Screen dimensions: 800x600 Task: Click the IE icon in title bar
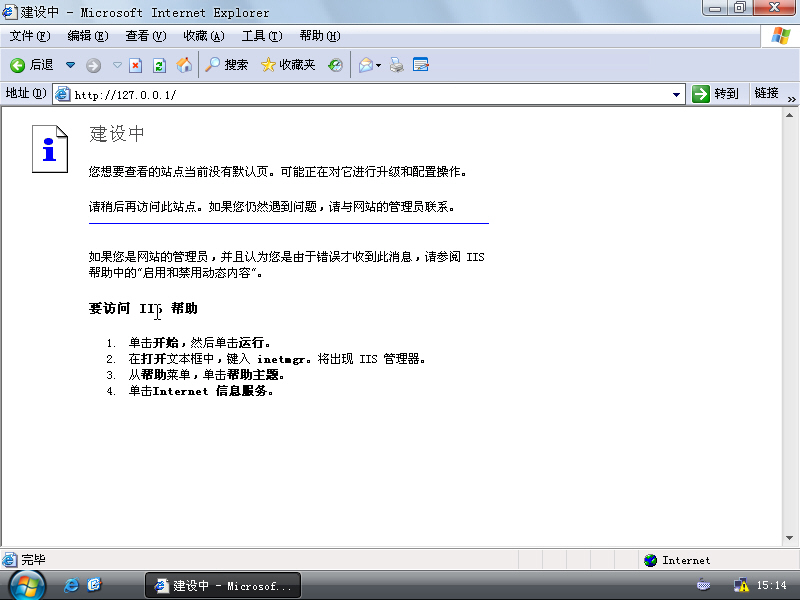10,11
